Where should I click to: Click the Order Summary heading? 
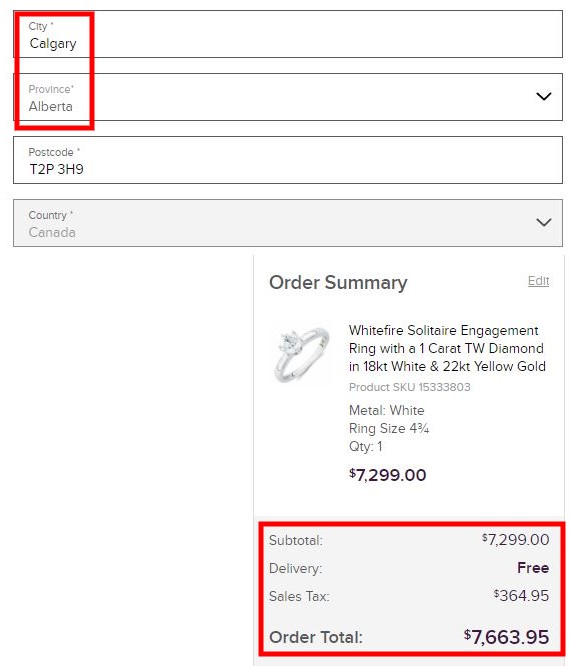point(338,282)
